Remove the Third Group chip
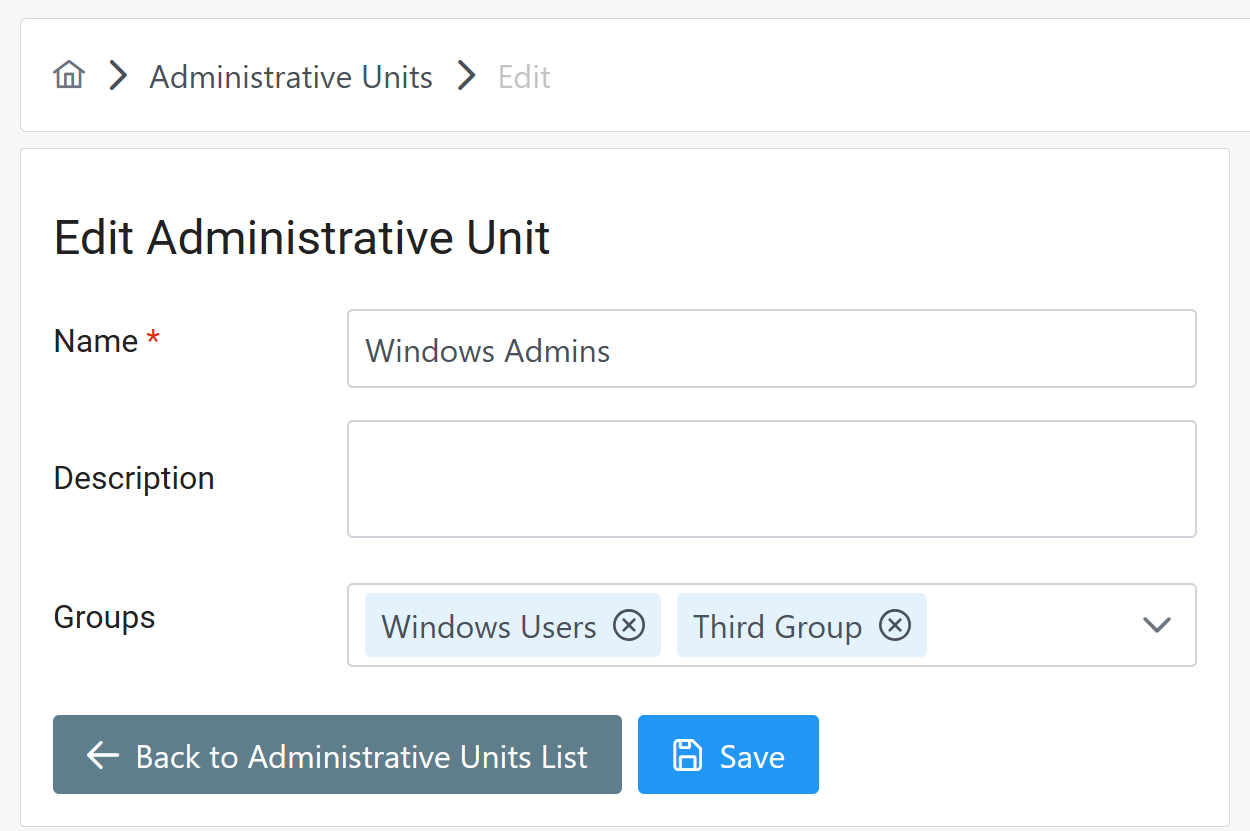 tap(895, 626)
